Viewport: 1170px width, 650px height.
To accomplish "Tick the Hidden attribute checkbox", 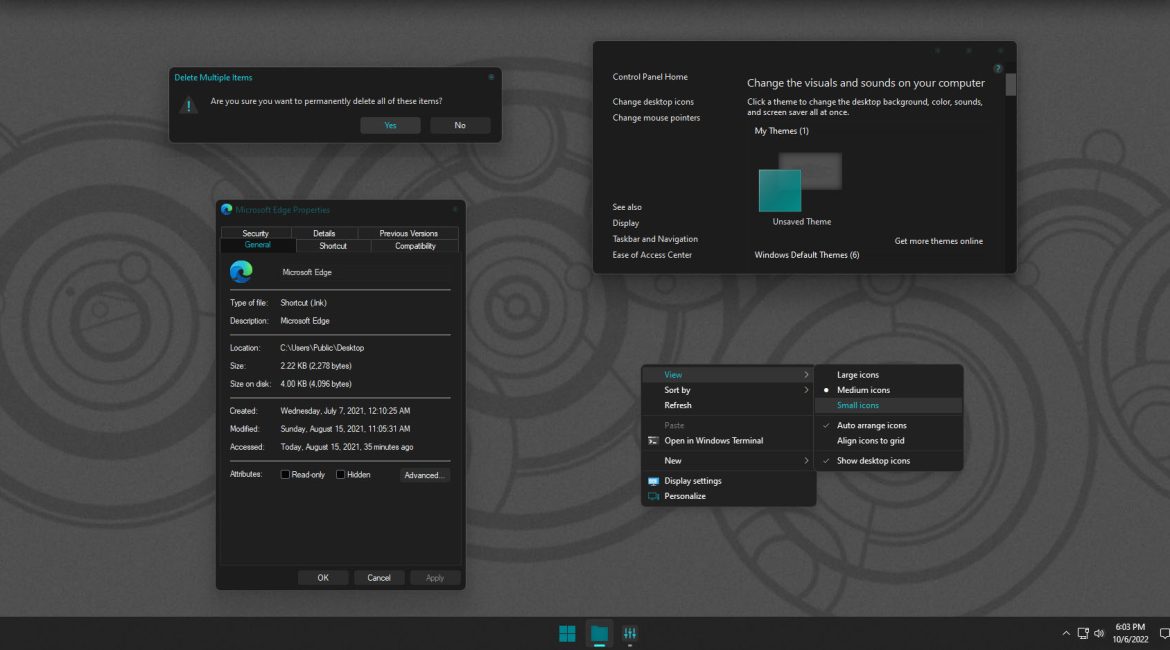I will click(341, 475).
